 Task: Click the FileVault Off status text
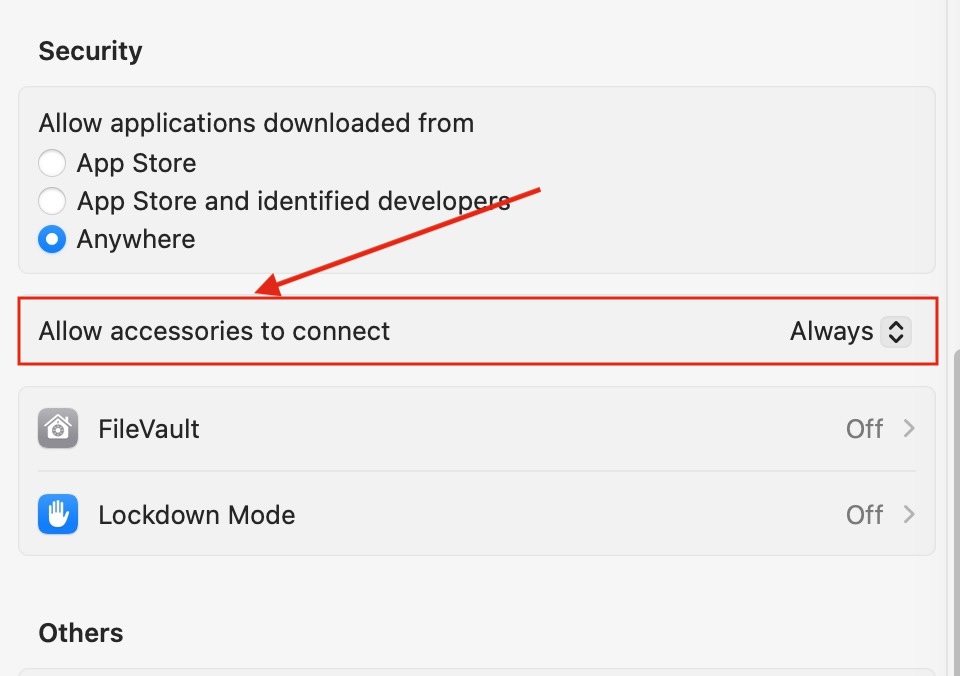pos(864,429)
